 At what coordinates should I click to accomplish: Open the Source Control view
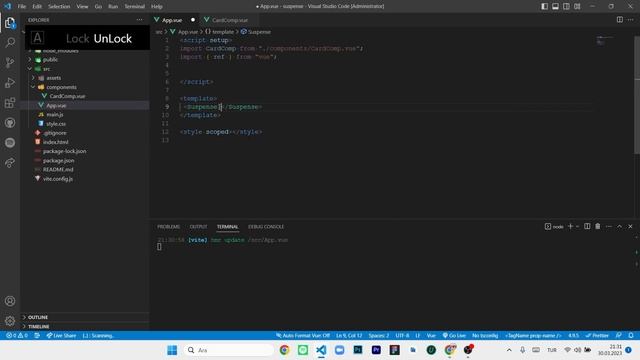pos(10,62)
